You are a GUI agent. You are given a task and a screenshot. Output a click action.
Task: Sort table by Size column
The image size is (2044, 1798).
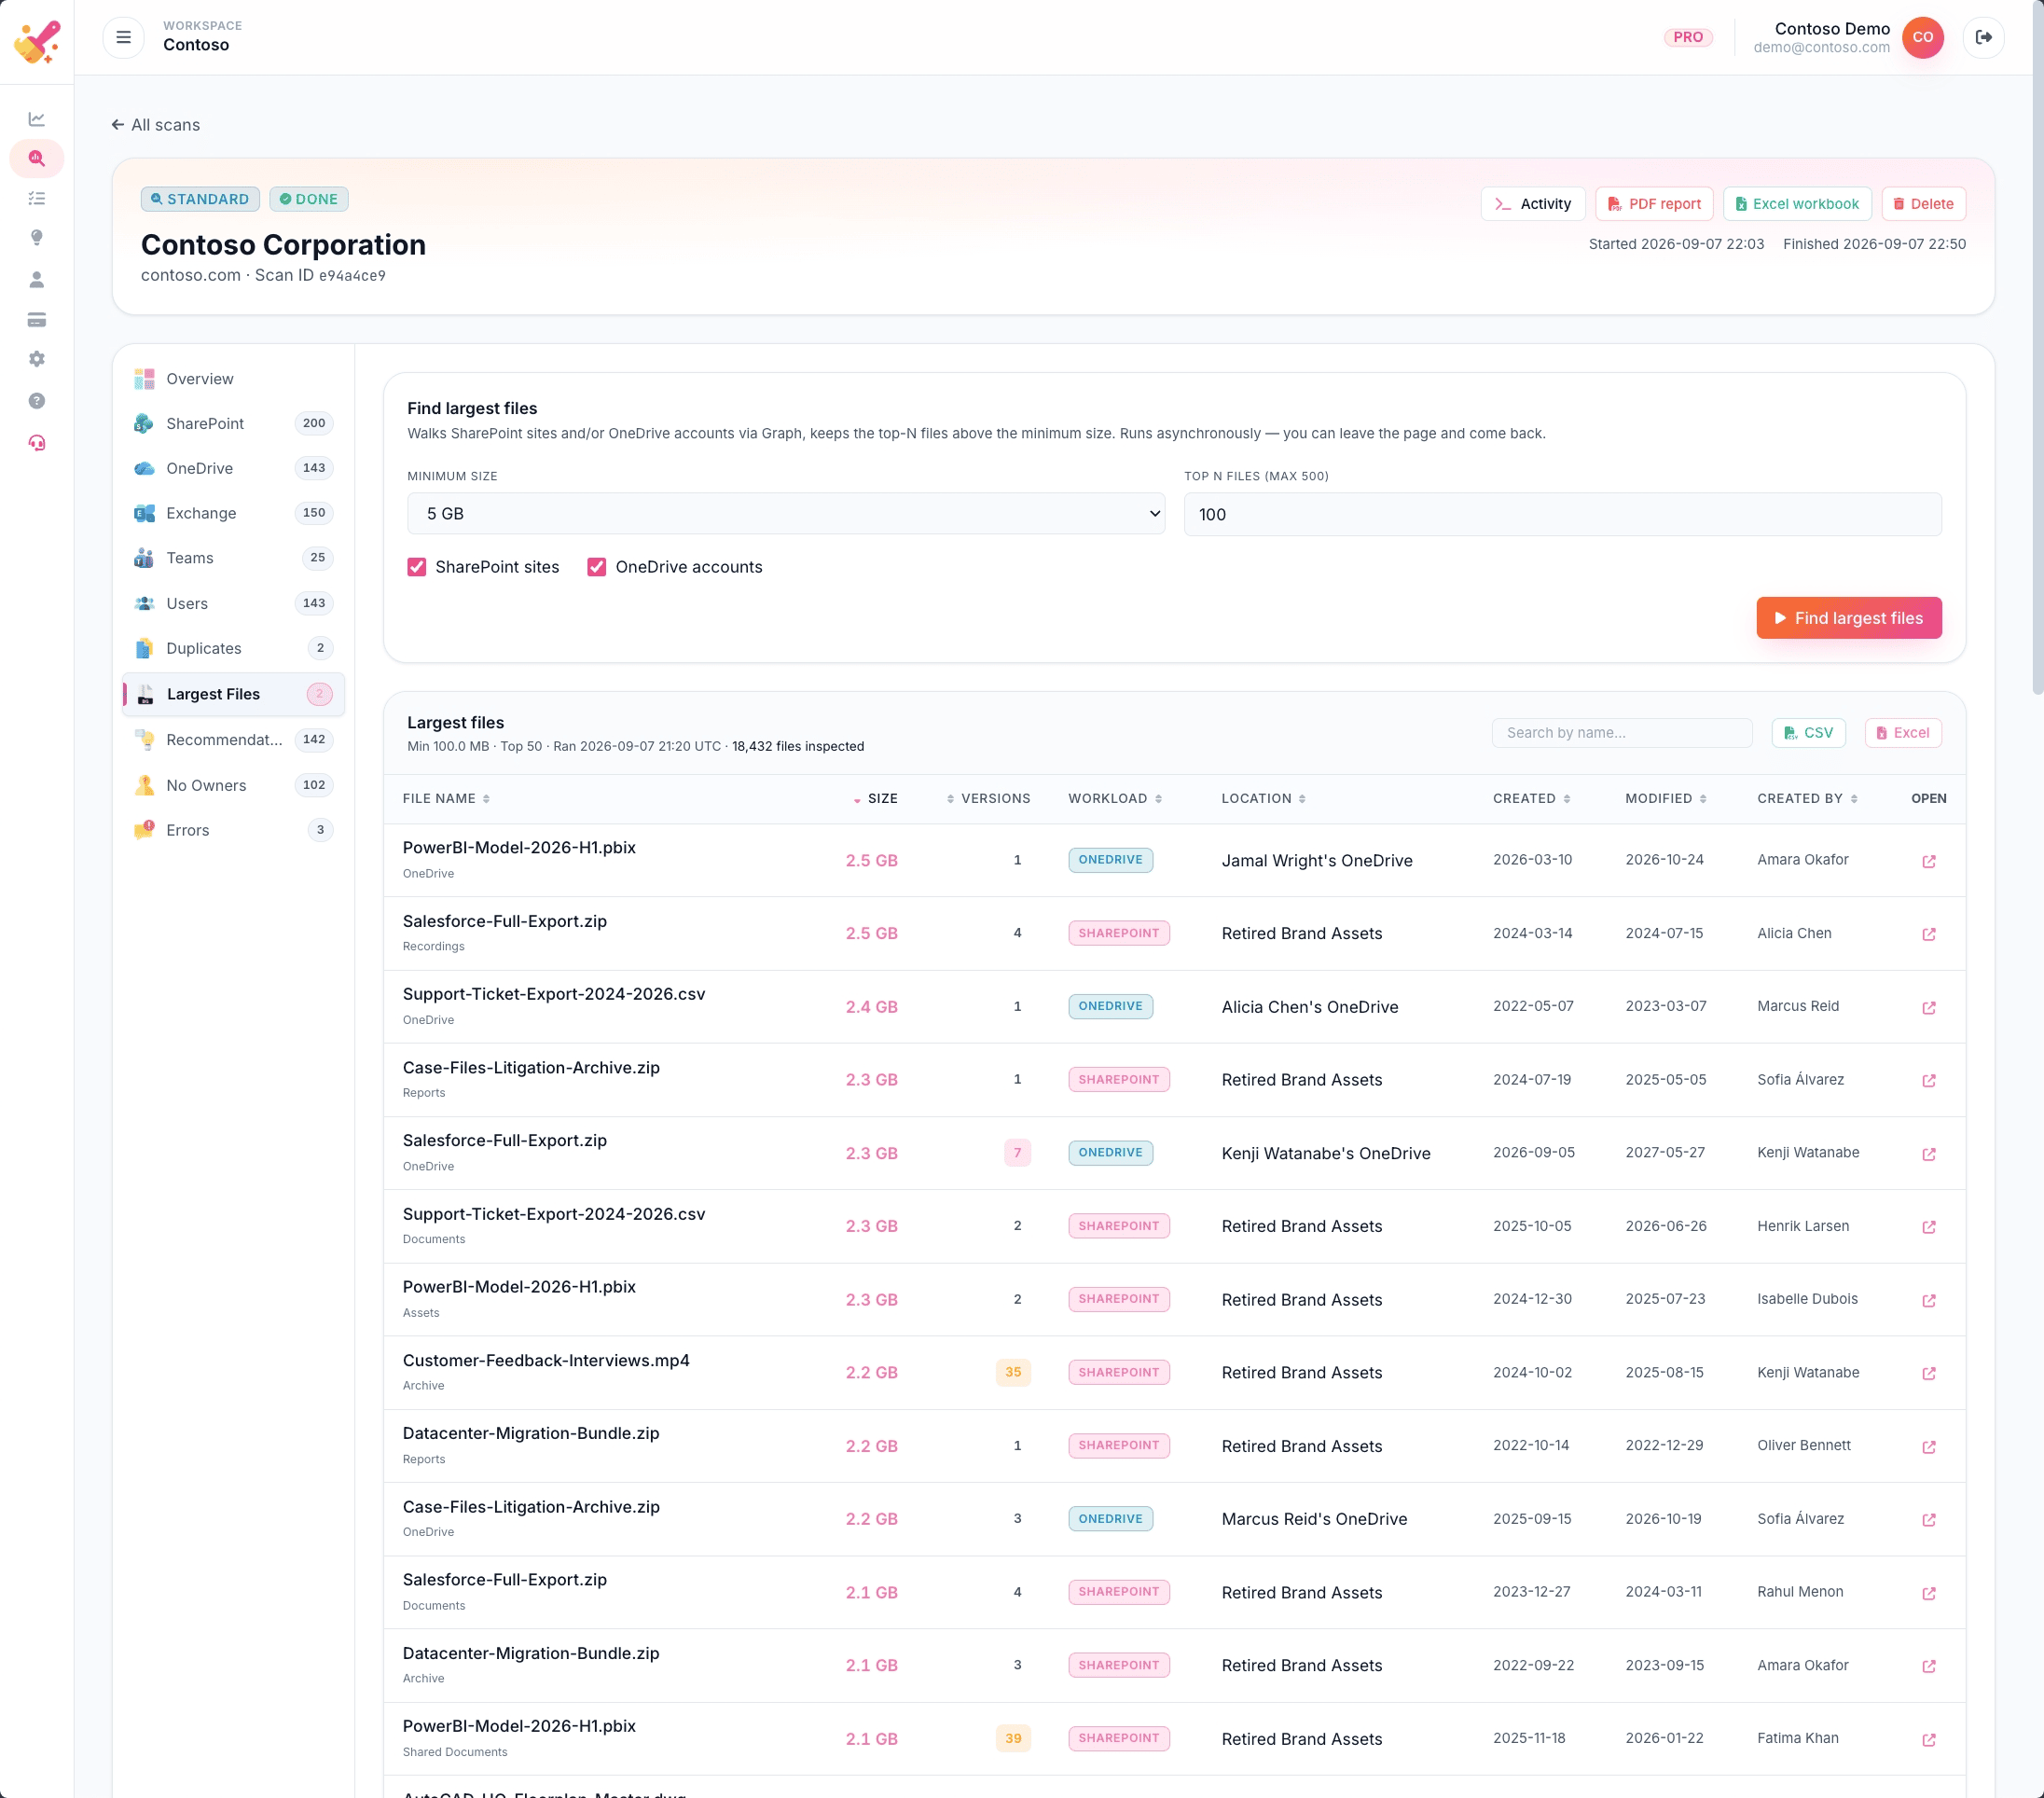pyautogui.click(x=875, y=799)
